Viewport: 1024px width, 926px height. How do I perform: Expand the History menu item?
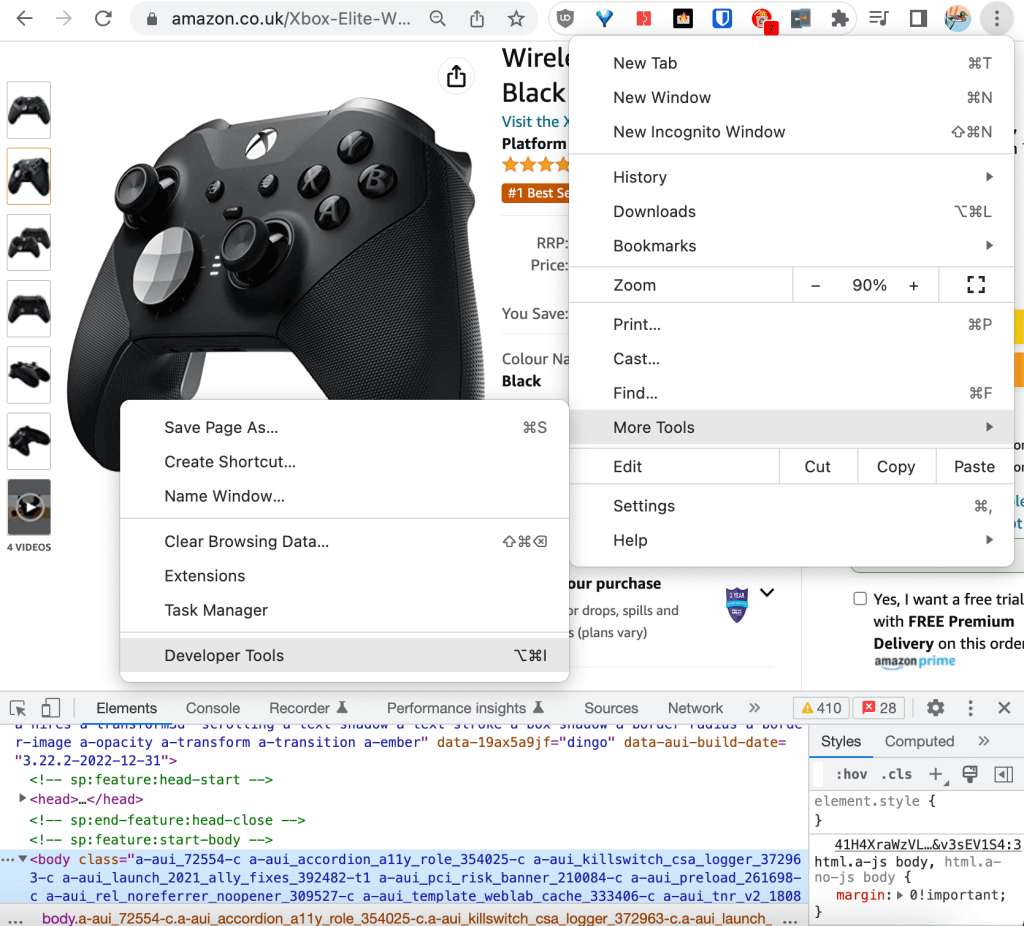tap(639, 177)
